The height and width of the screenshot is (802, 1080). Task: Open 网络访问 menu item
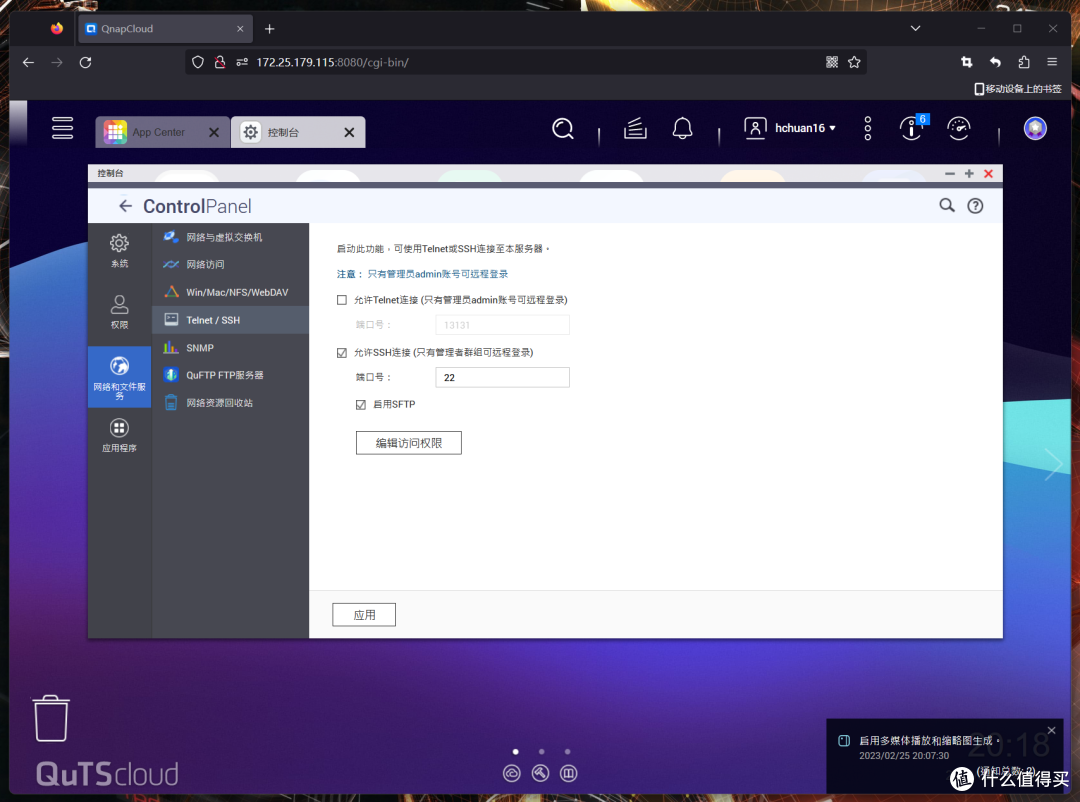click(x=230, y=265)
